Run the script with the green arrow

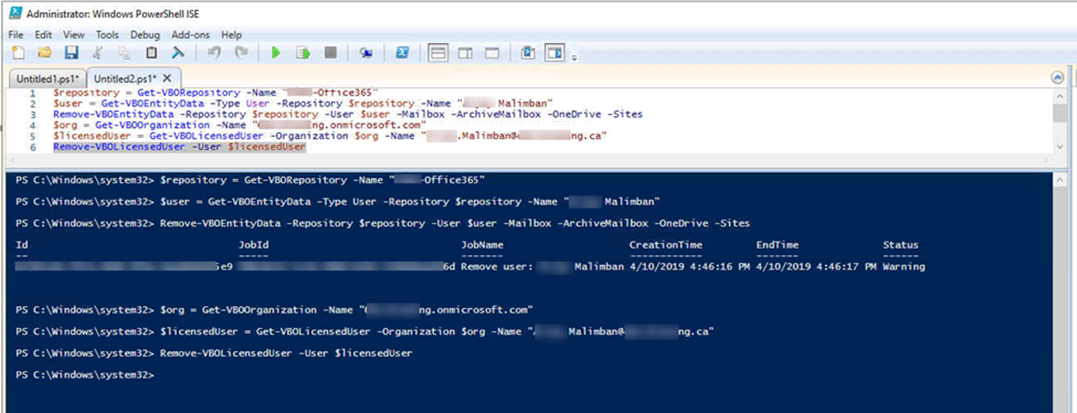click(276, 52)
